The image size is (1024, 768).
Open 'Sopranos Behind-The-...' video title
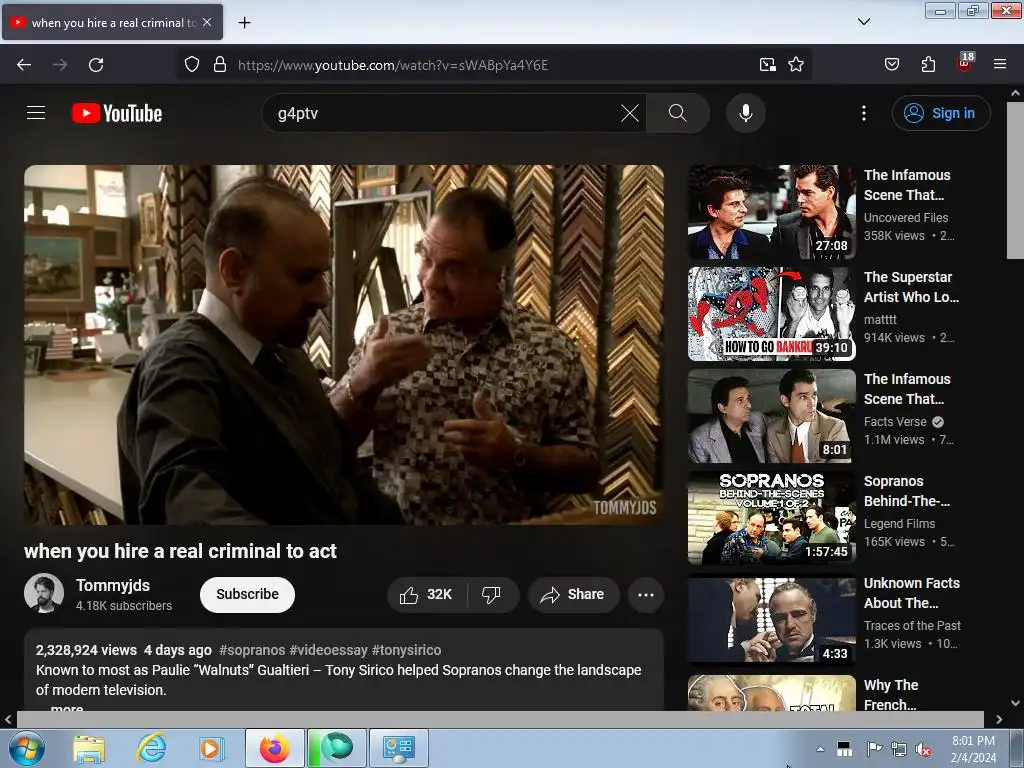[906, 490]
